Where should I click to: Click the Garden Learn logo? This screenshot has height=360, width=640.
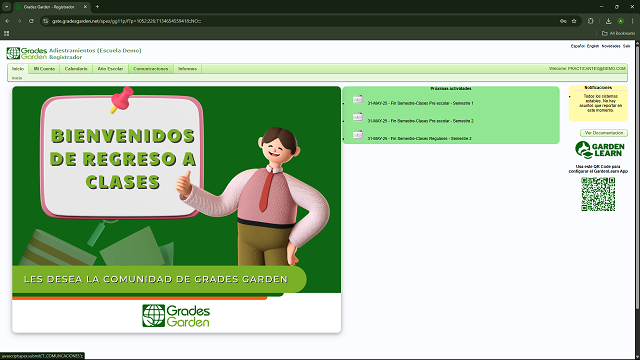point(599,150)
